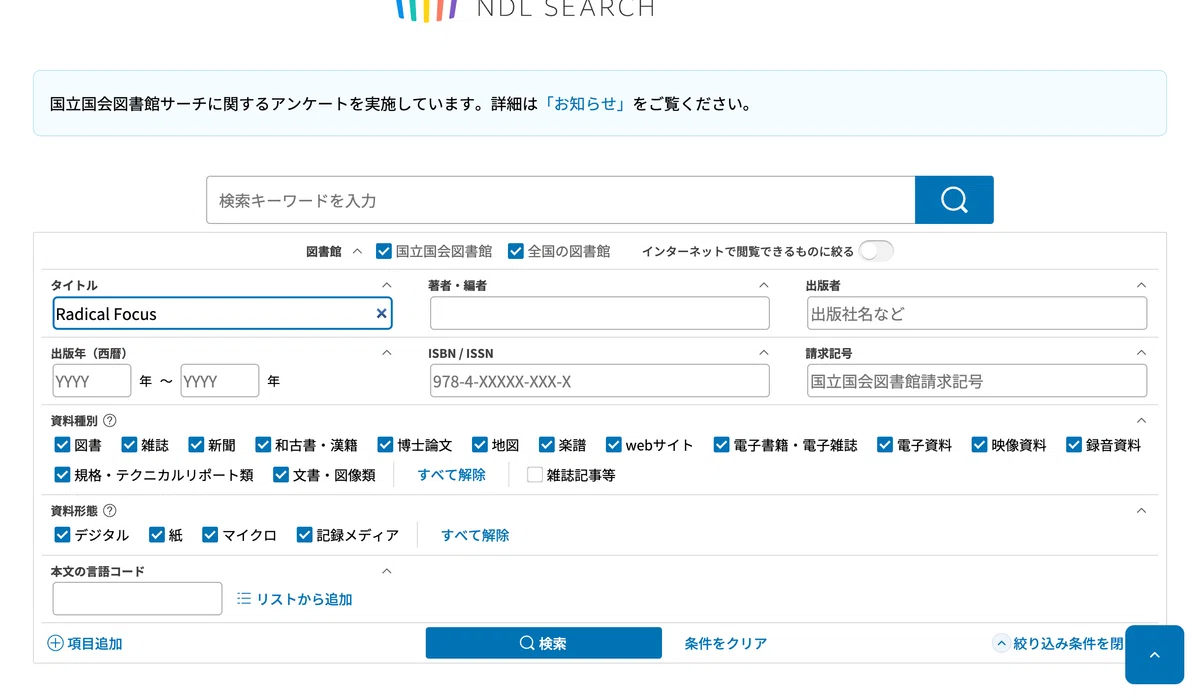Toggle the 国立国会図書館 checkbox
This screenshot has width=1200, height=700.
384,251
